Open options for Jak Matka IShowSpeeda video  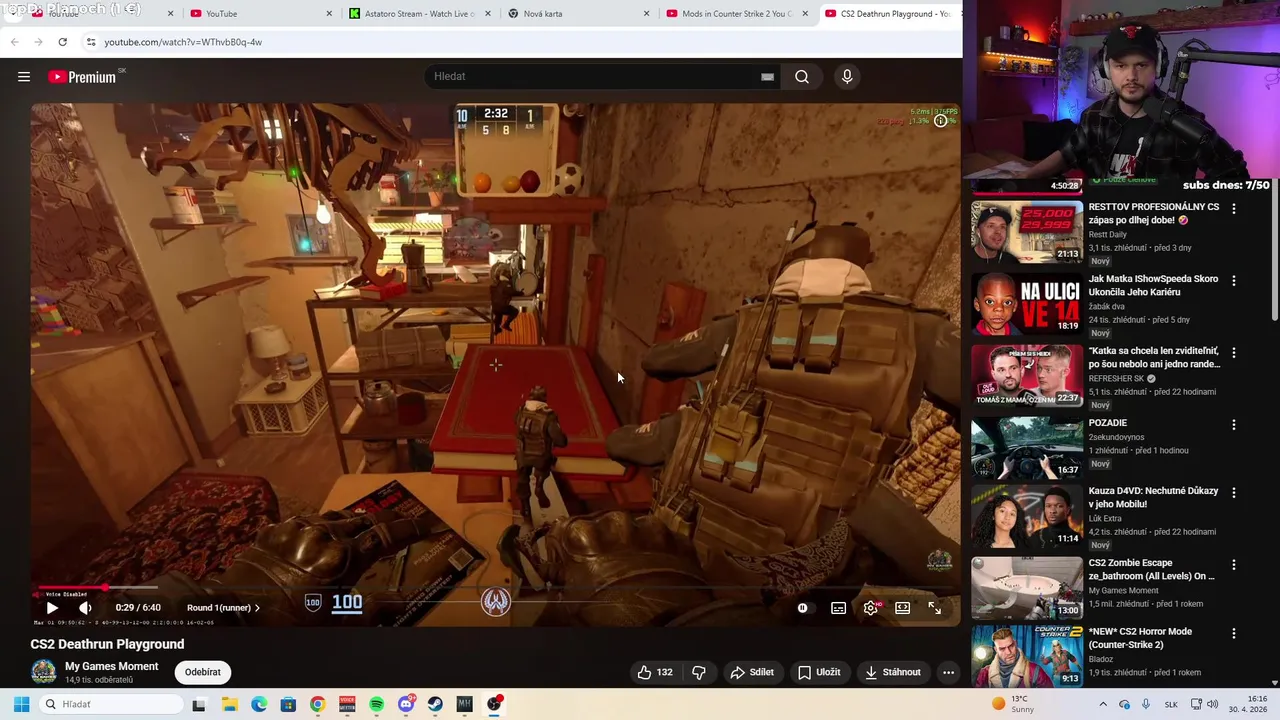coord(1234,281)
